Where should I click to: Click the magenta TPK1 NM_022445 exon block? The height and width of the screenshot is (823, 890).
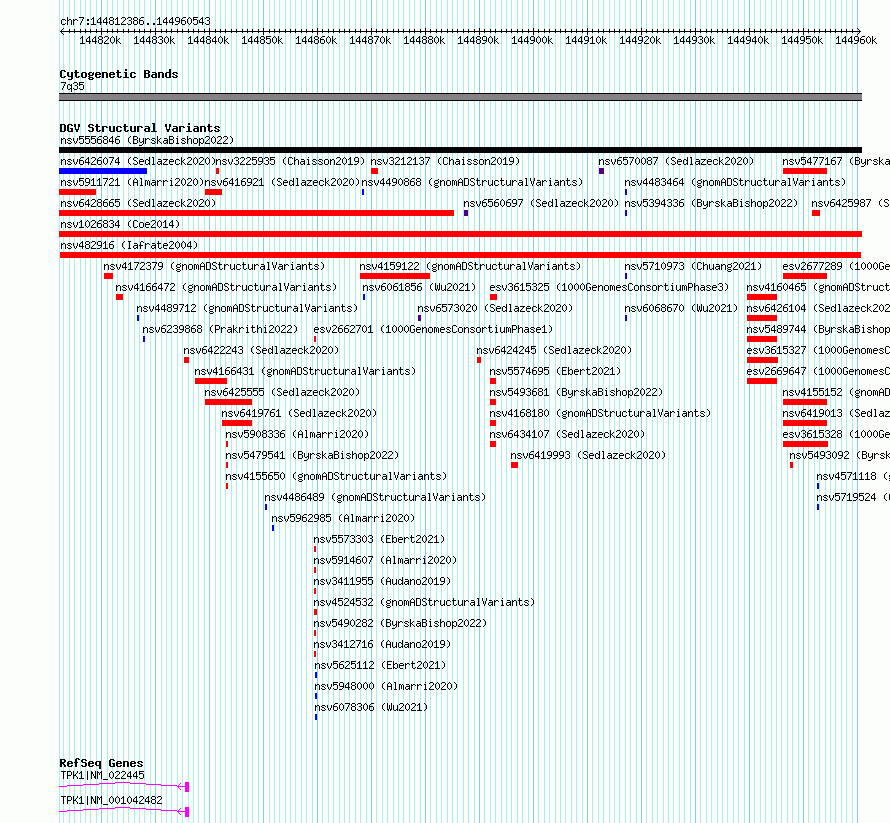click(187, 787)
